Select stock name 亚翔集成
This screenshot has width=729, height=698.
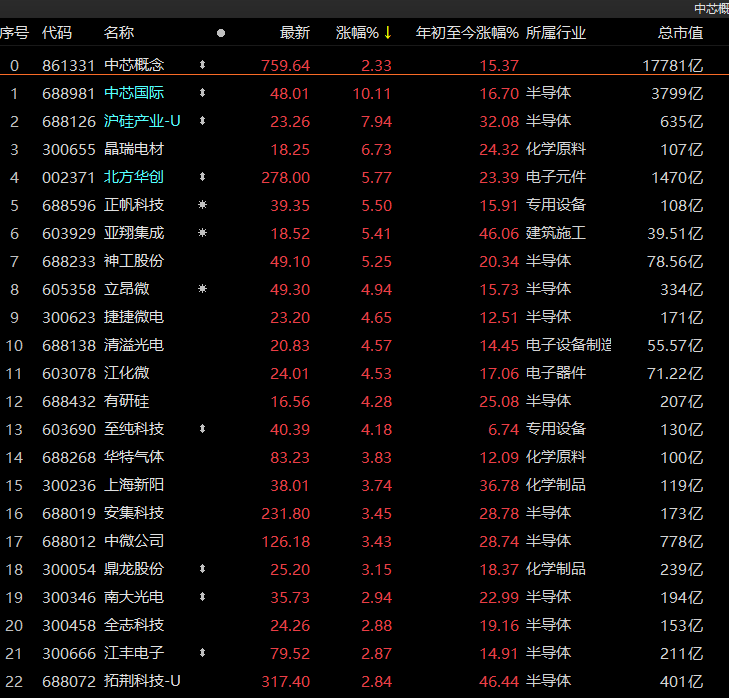pos(134,233)
